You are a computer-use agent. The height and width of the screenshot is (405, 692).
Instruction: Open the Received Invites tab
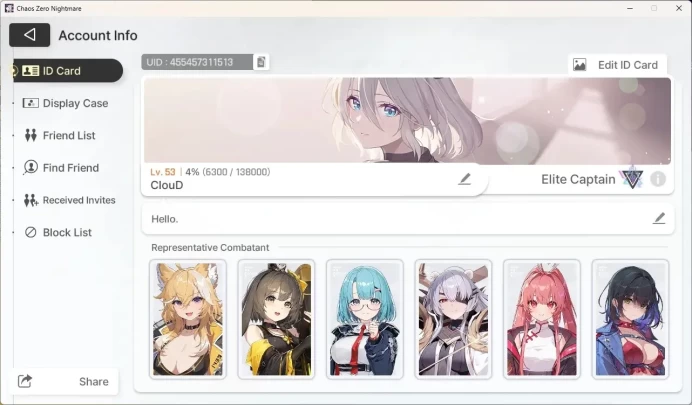click(x=69, y=200)
